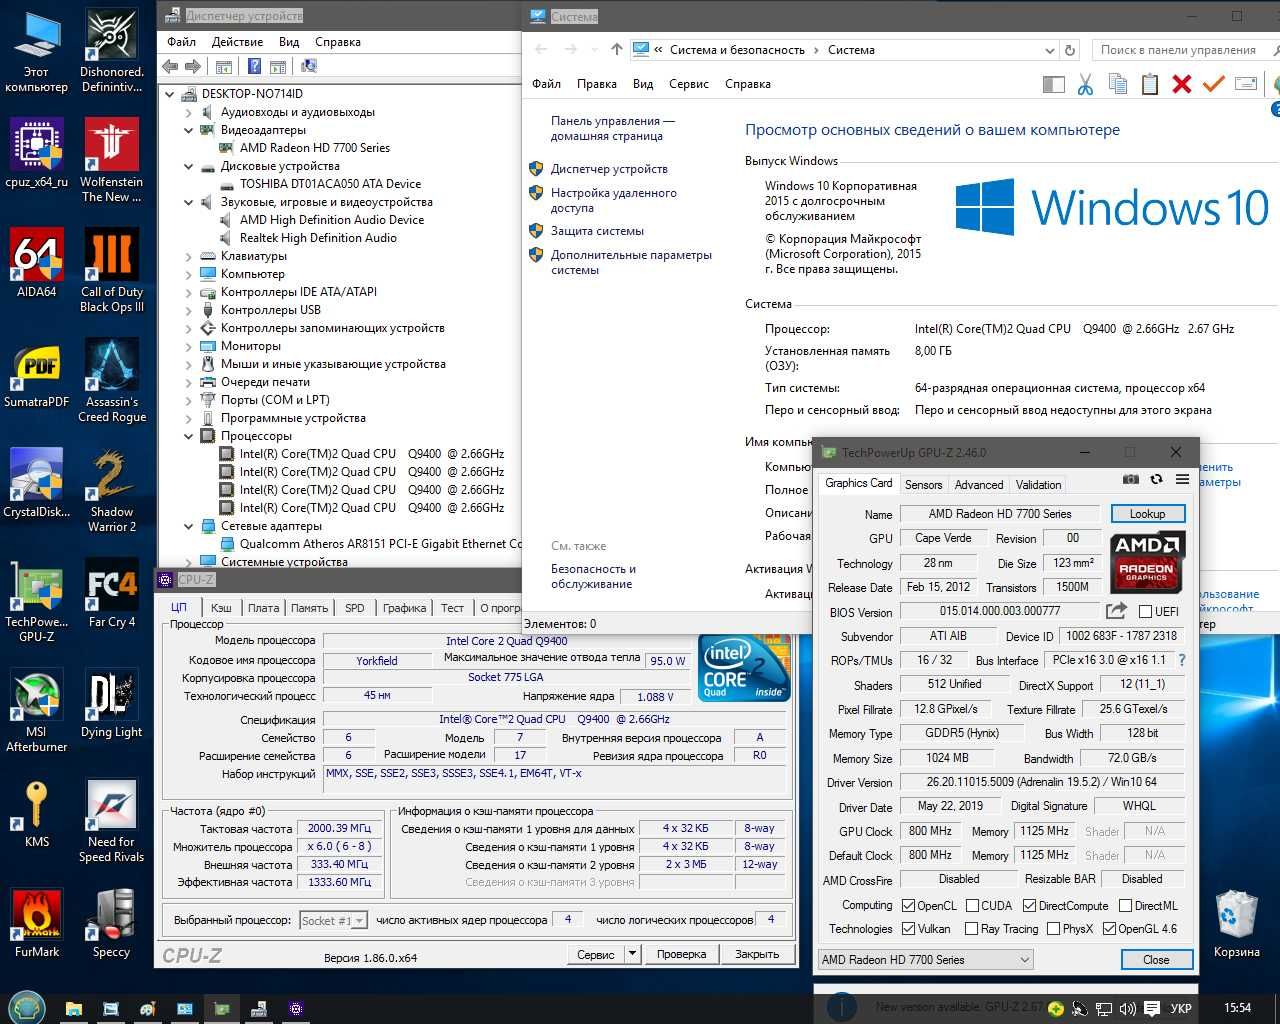Click the refresh button next to address bar
1280x1024 pixels.
1069,50
